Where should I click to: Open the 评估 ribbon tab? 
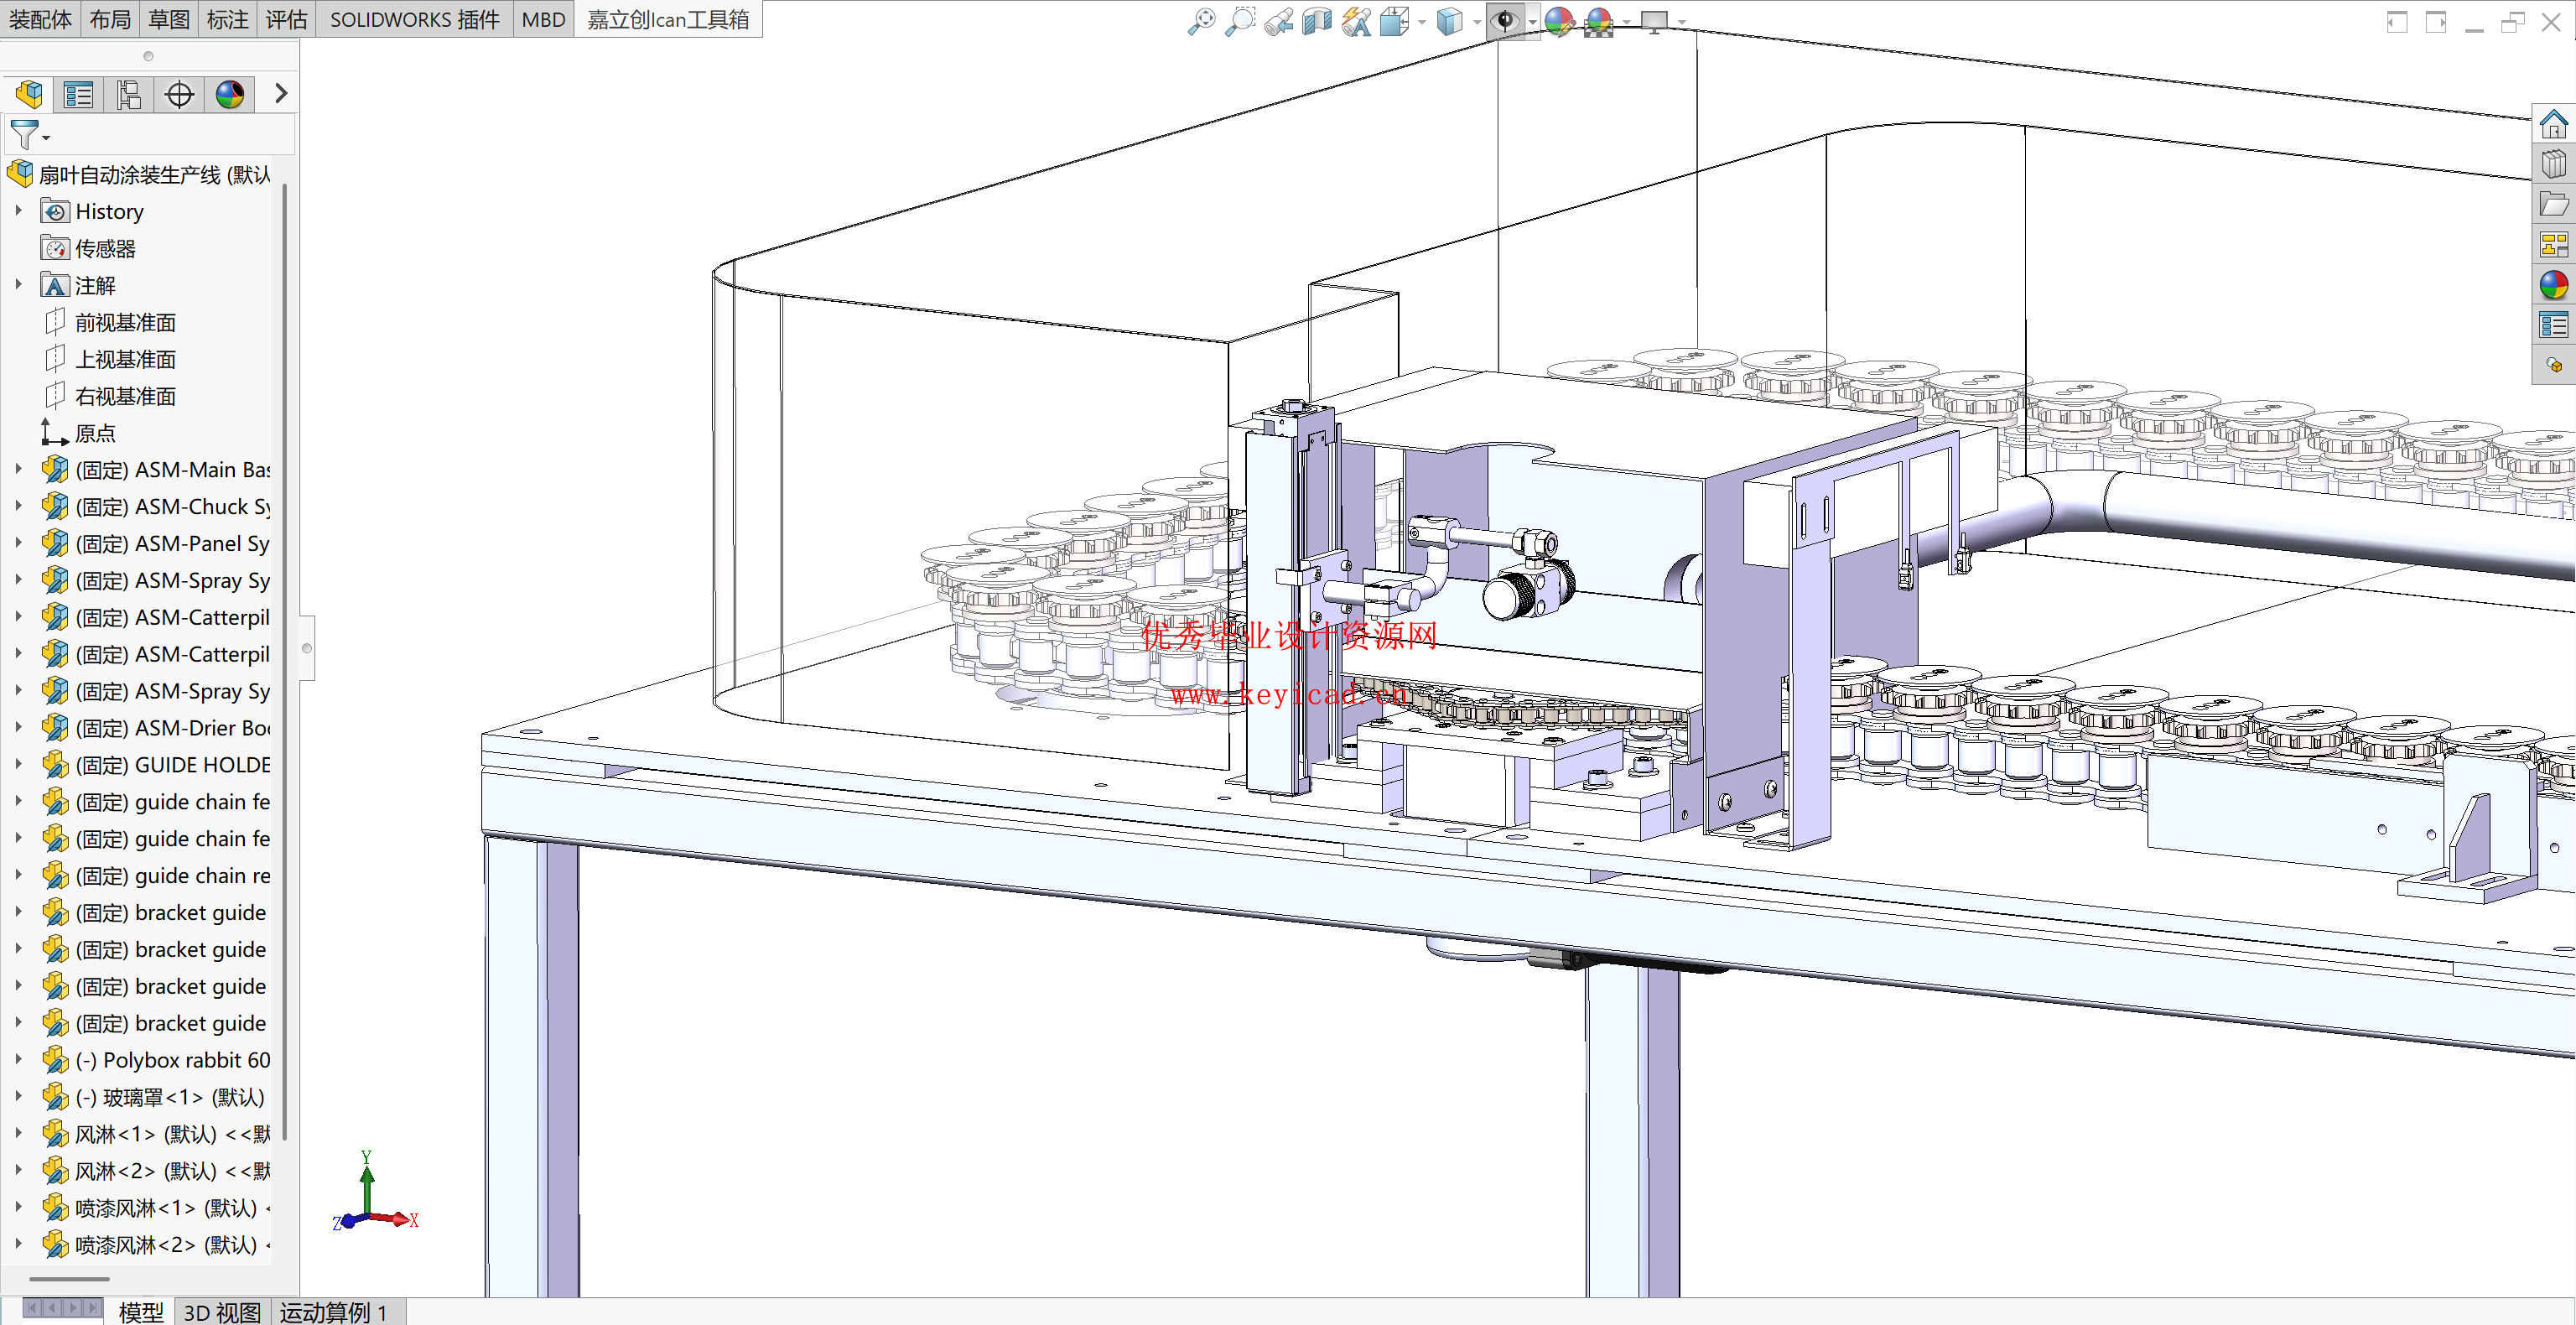click(x=287, y=20)
